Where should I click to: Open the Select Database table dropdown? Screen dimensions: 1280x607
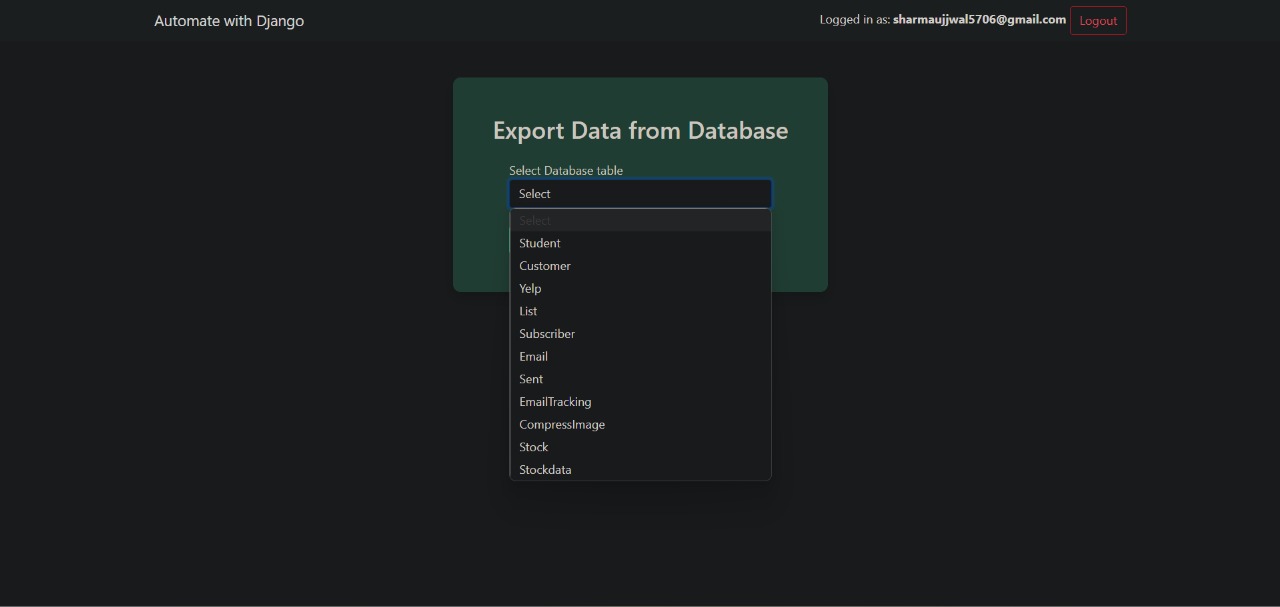tap(640, 194)
